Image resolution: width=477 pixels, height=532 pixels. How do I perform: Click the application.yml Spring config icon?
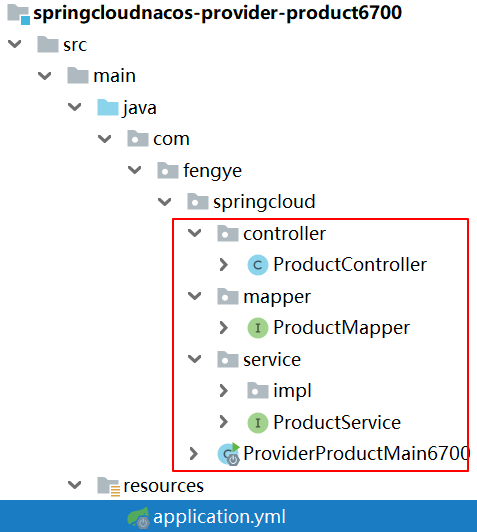pos(138,517)
